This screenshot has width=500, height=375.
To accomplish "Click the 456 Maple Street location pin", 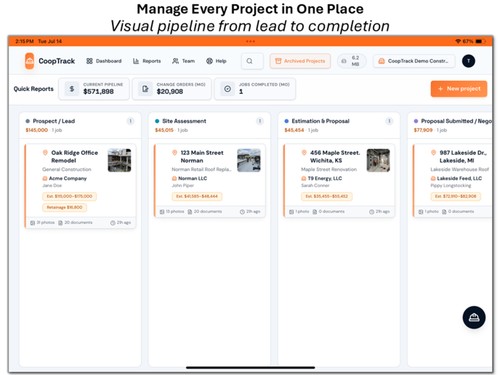I will point(304,153).
